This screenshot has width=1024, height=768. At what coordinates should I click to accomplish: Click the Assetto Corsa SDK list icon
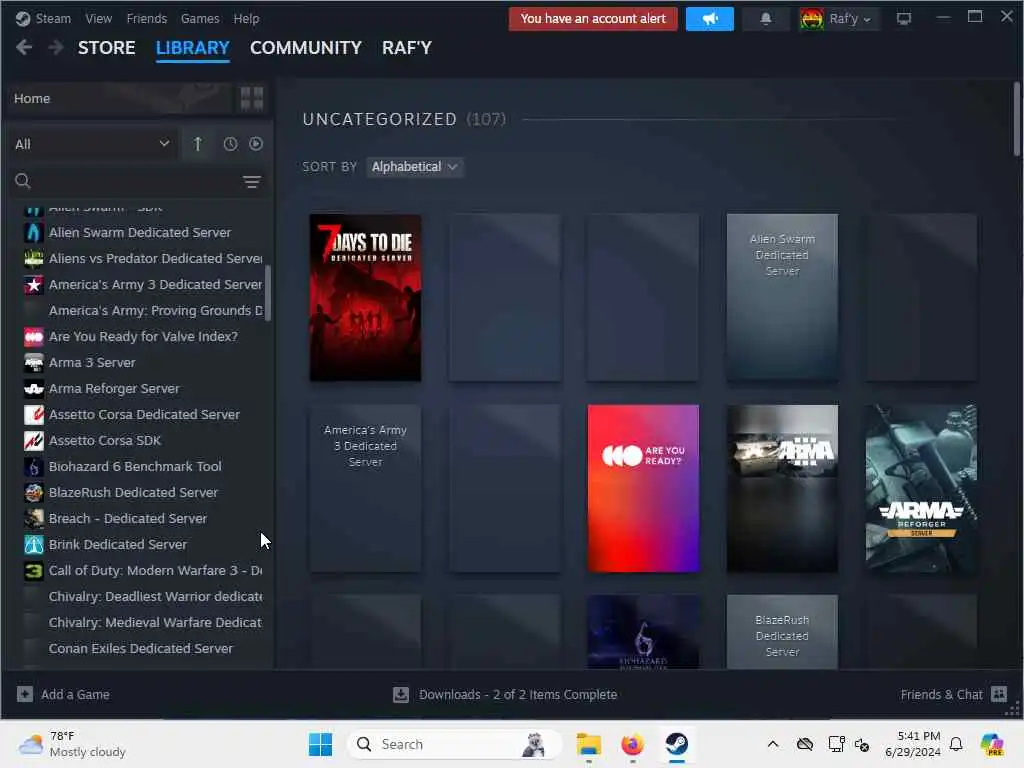click(x=33, y=441)
